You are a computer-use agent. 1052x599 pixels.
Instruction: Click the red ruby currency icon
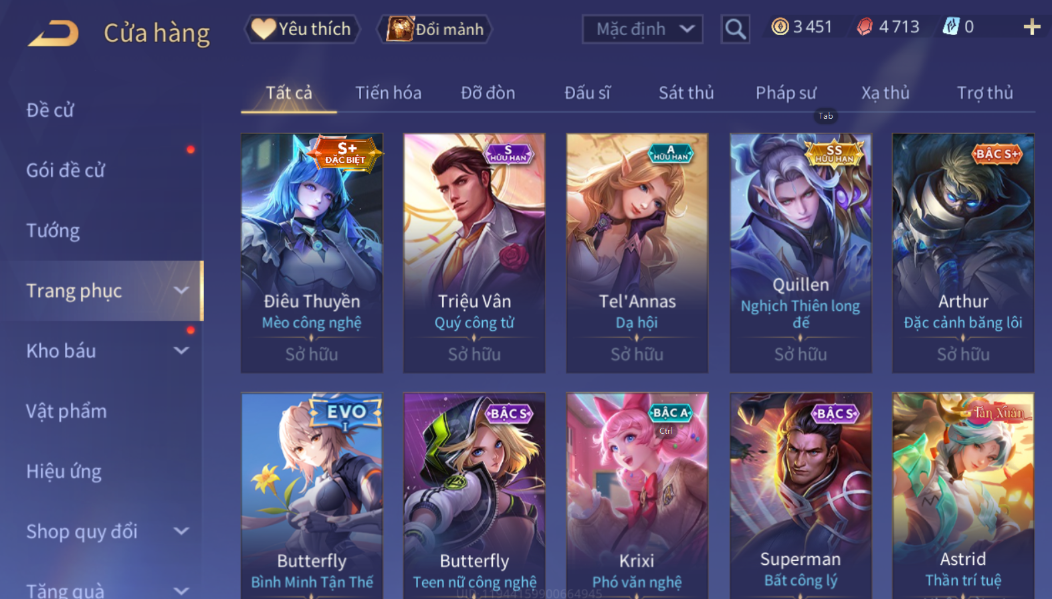click(865, 27)
